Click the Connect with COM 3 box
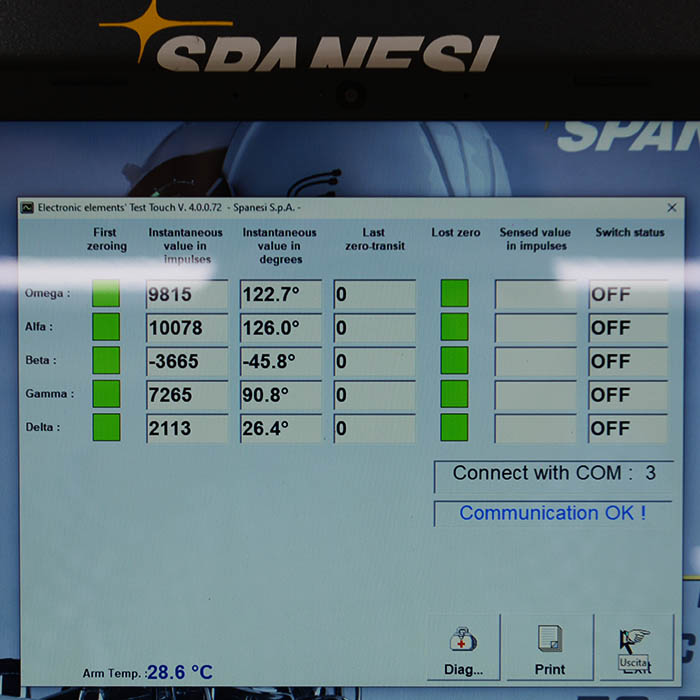Viewport: 700px width, 700px height. [x=554, y=474]
